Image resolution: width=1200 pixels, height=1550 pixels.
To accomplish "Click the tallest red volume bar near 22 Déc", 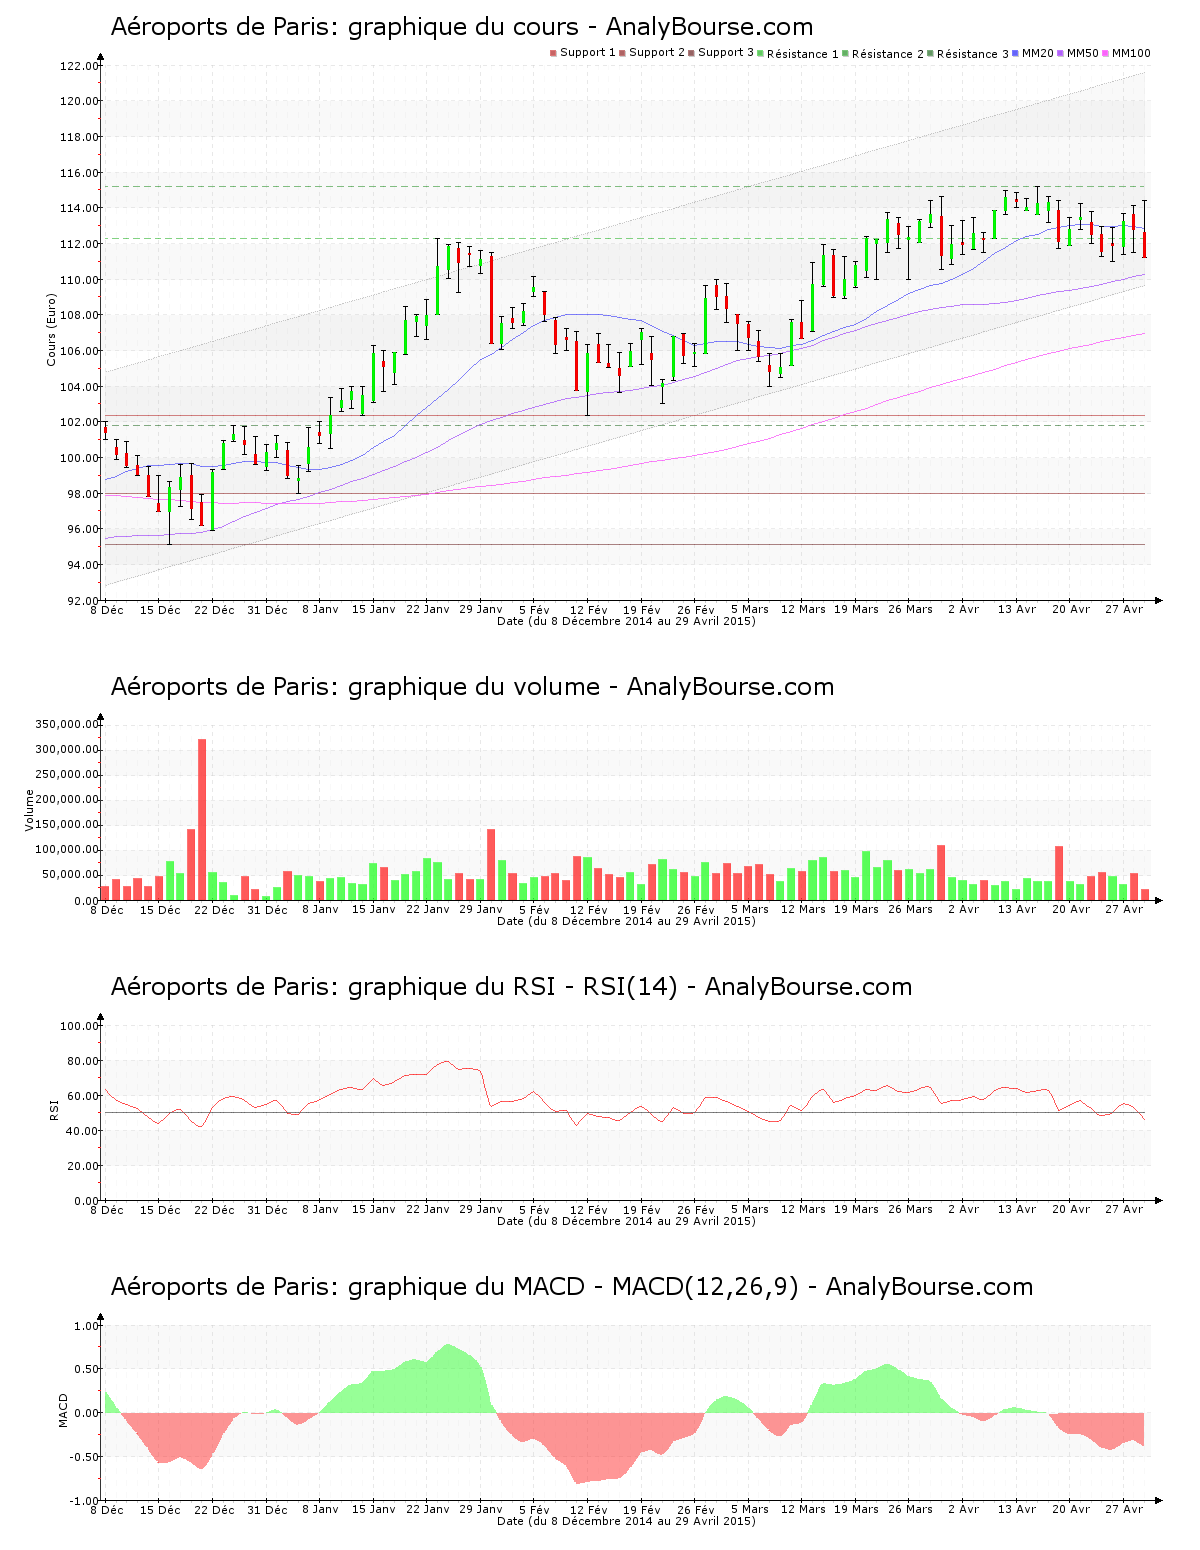I will pos(202,820).
